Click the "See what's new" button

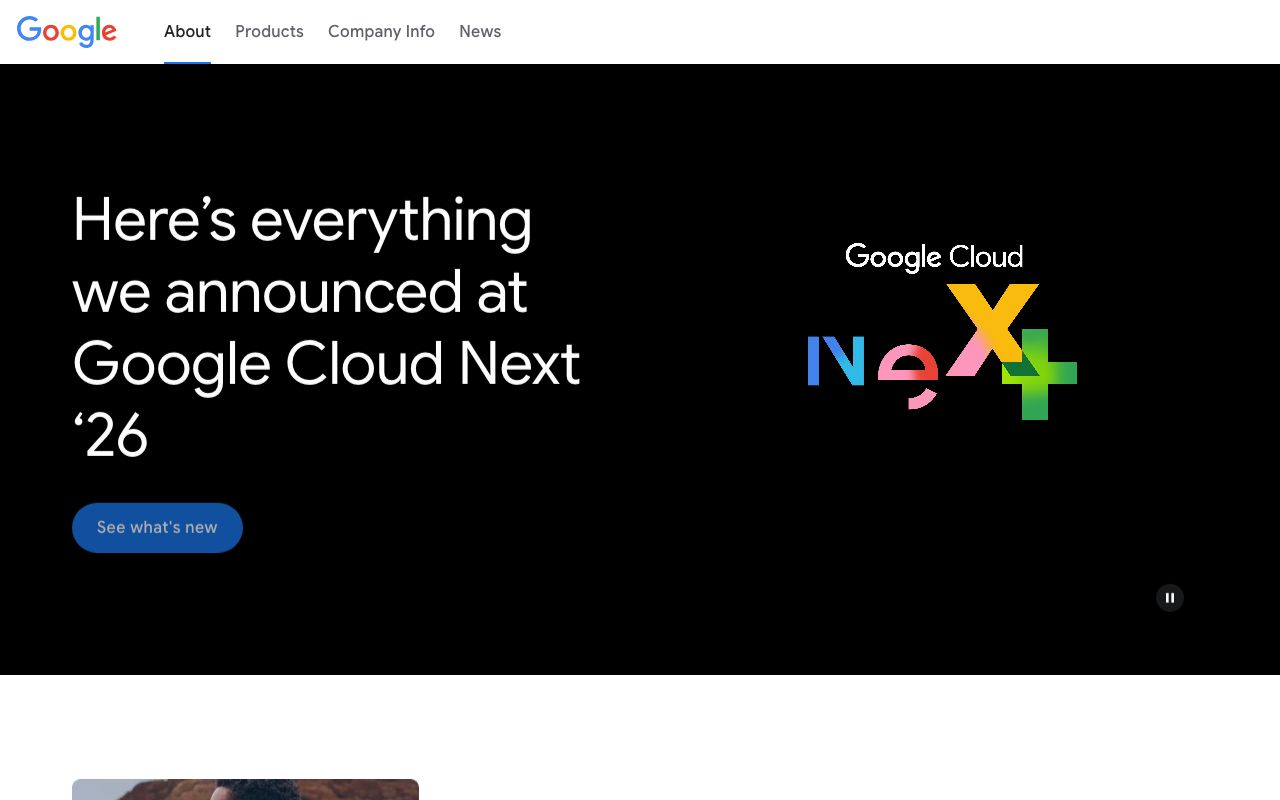[157, 527]
